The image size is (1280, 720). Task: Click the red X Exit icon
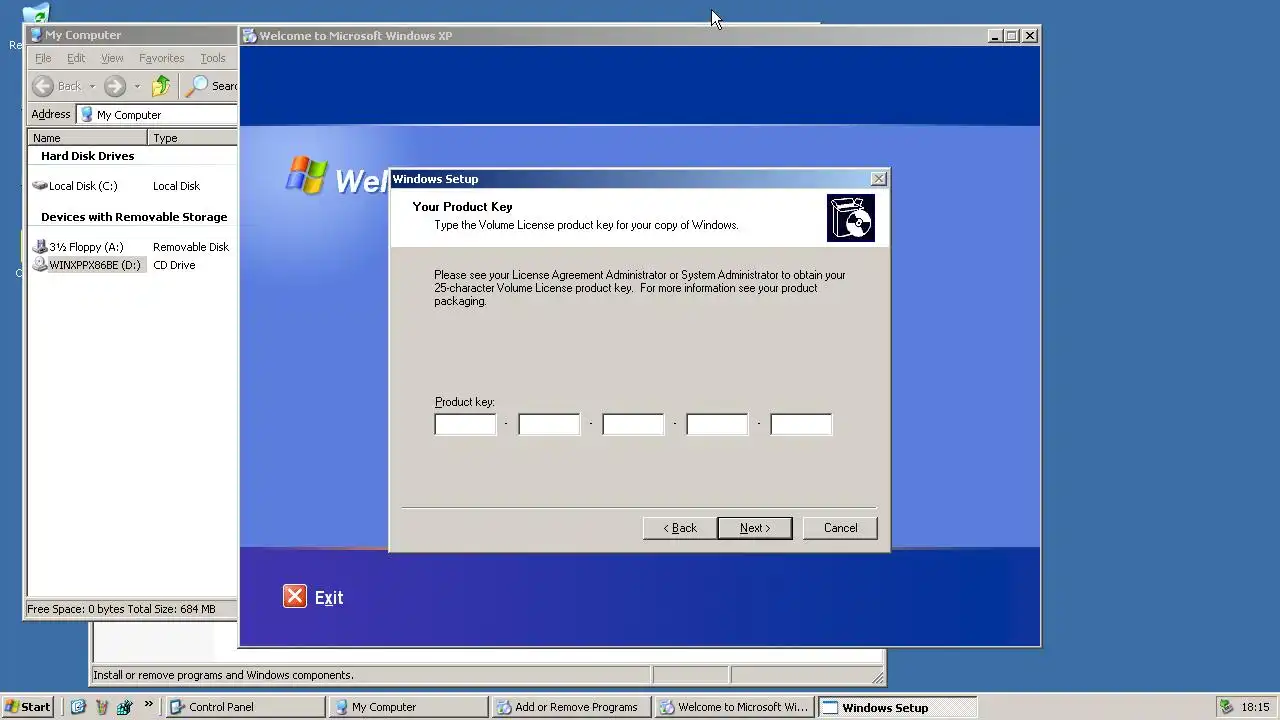pyautogui.click(x=295, y=597)
